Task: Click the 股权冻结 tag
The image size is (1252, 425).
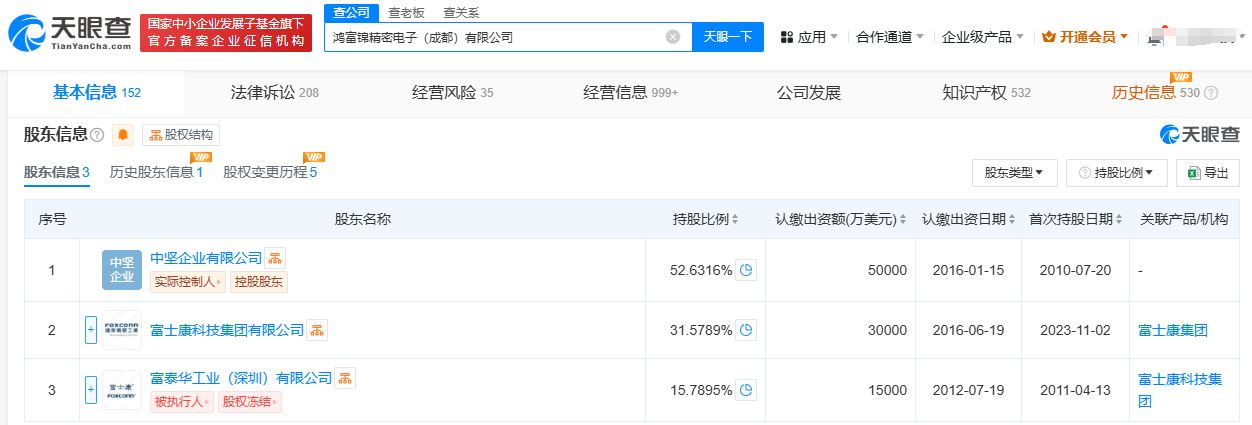Action: coord(249,402)
